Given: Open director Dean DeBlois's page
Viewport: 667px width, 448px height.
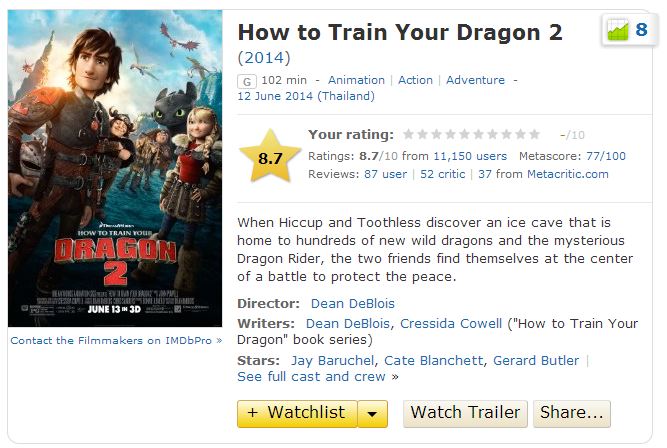Looking at the screenshot, I should pos(351,303).
